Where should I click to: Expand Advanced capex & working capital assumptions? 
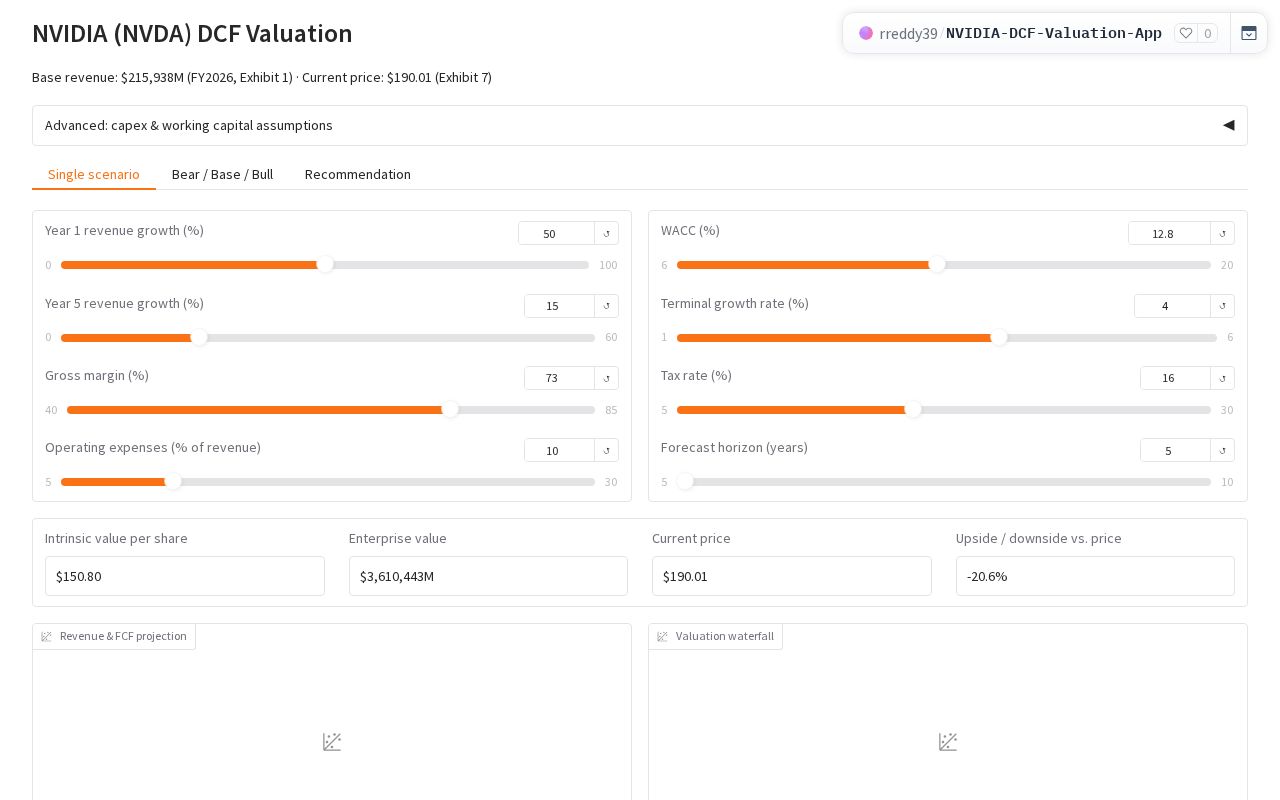coord(640,125)
